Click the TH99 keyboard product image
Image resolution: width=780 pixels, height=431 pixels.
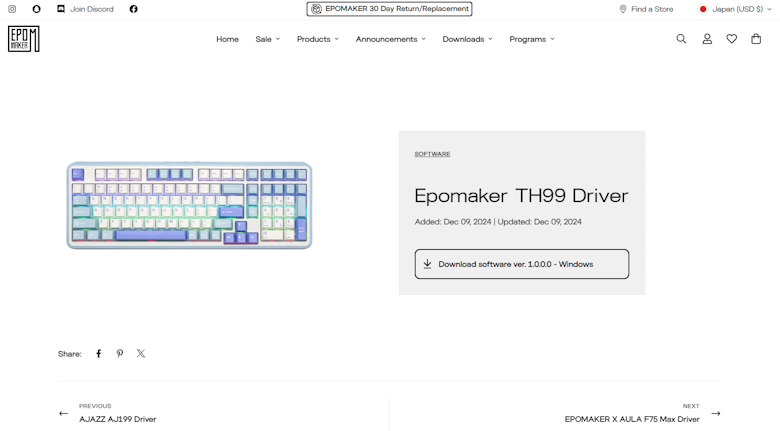pos(189,205)
